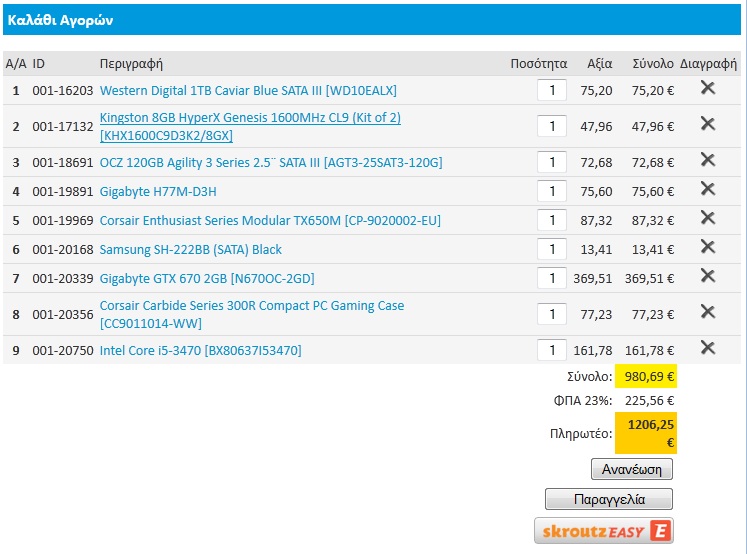Click the skroutz easy E logo button
This screenshot has height=554, width=747.
click(x=604, y=531)
